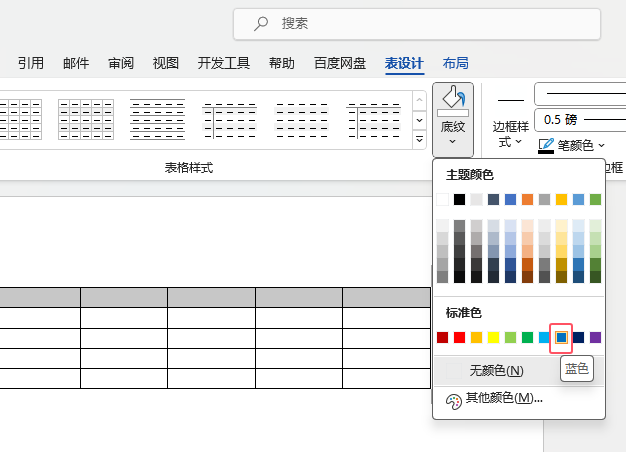Select the orange standard color swatch
The width and height of the screenshot is (626, 452).
(476, 337)
